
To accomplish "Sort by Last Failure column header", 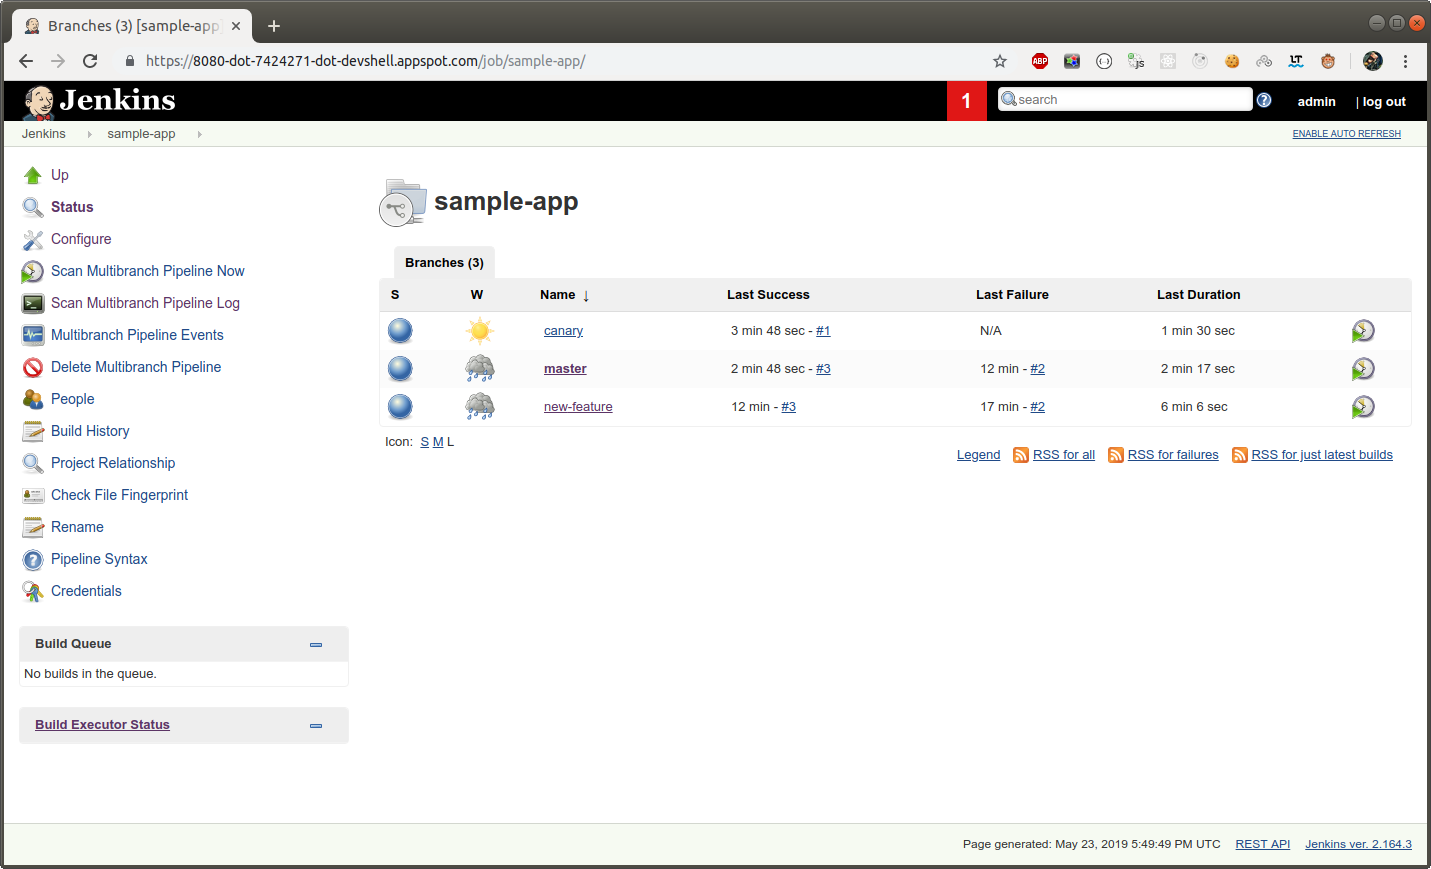I will (x=1012, y=295).
